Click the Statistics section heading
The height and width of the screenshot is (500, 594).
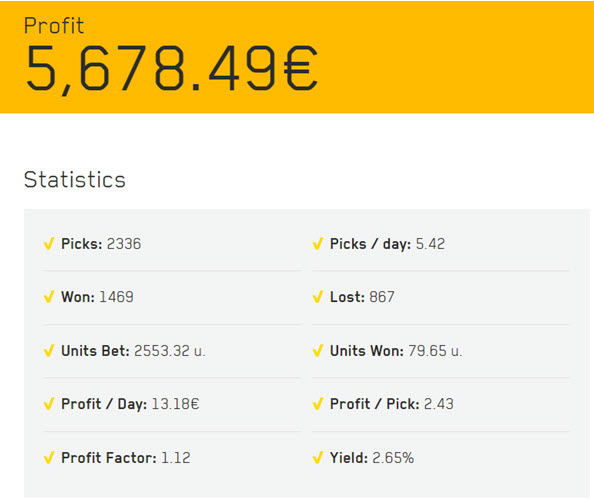[x=75, y=180]
